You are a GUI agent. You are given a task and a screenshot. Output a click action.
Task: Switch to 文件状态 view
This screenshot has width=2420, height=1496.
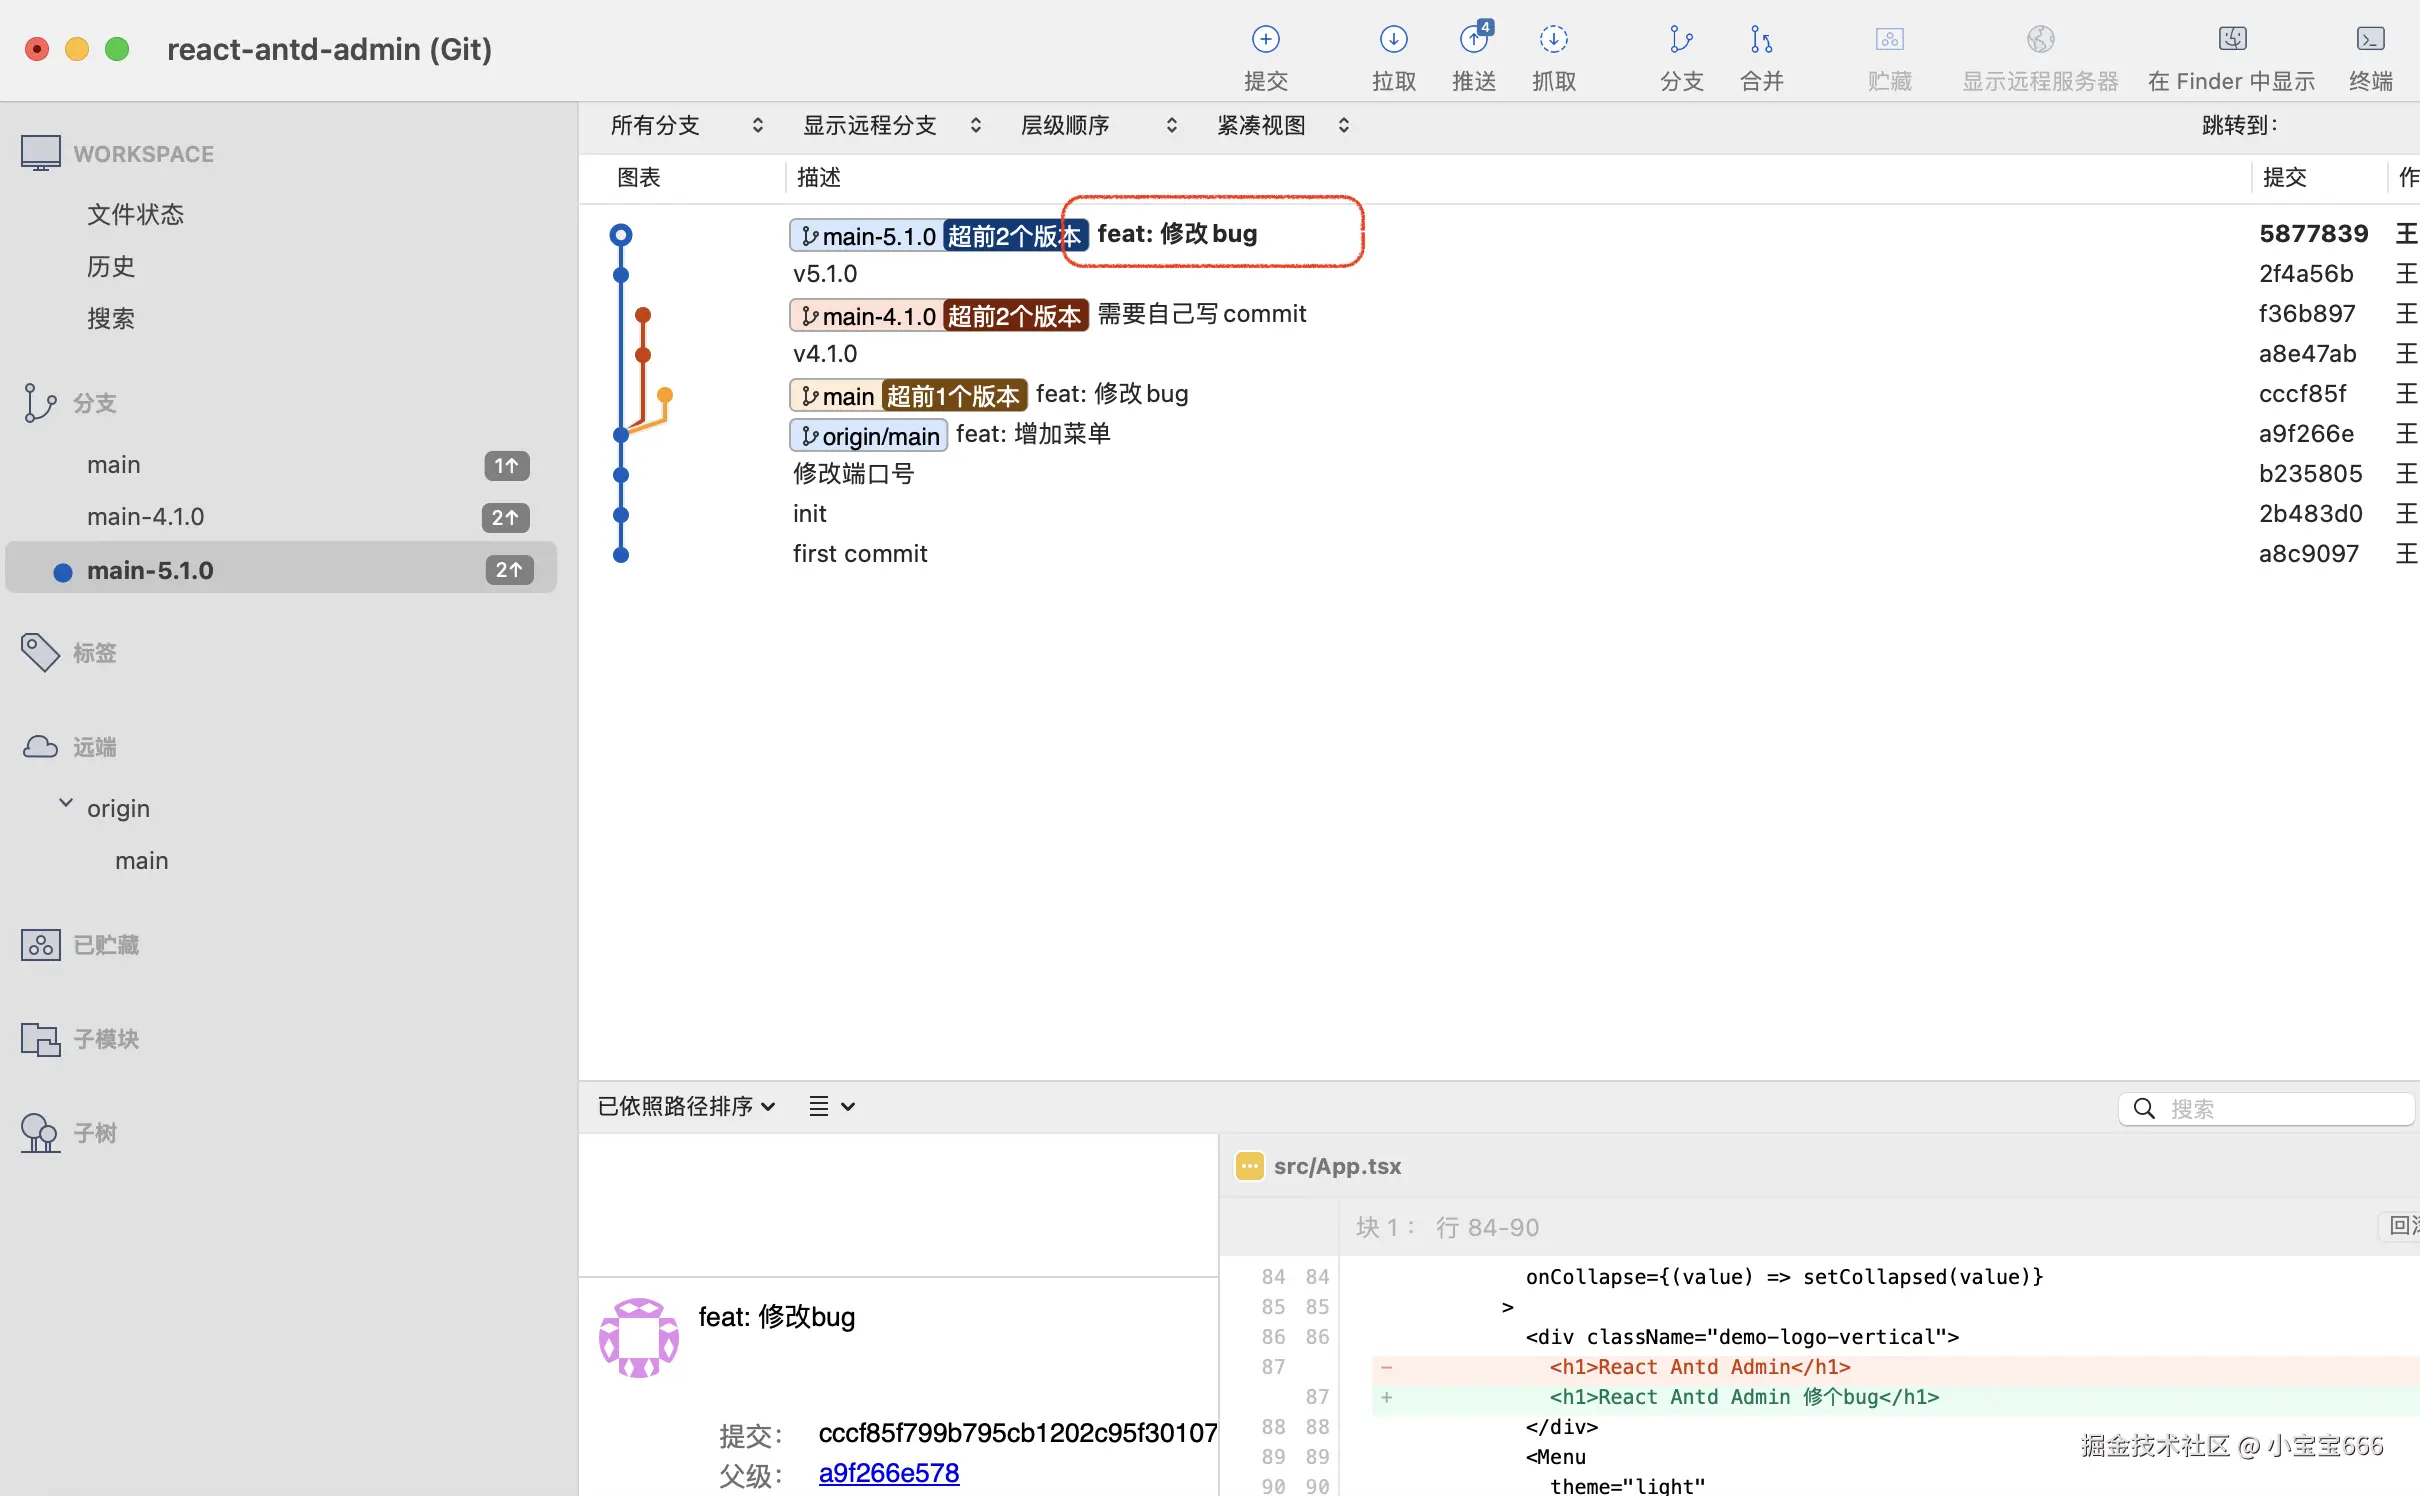pyautogui.click(x=135, y=213)
